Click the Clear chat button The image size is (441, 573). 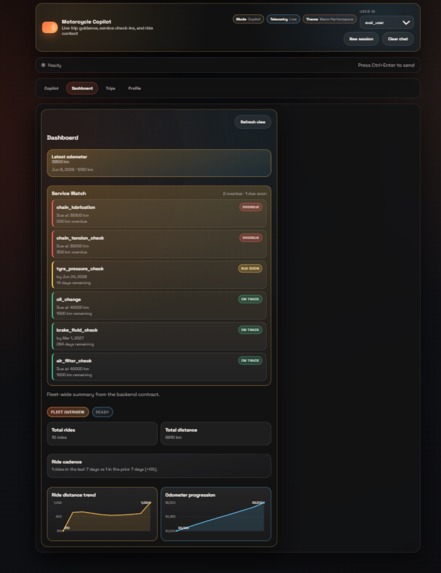coord(398,39)
